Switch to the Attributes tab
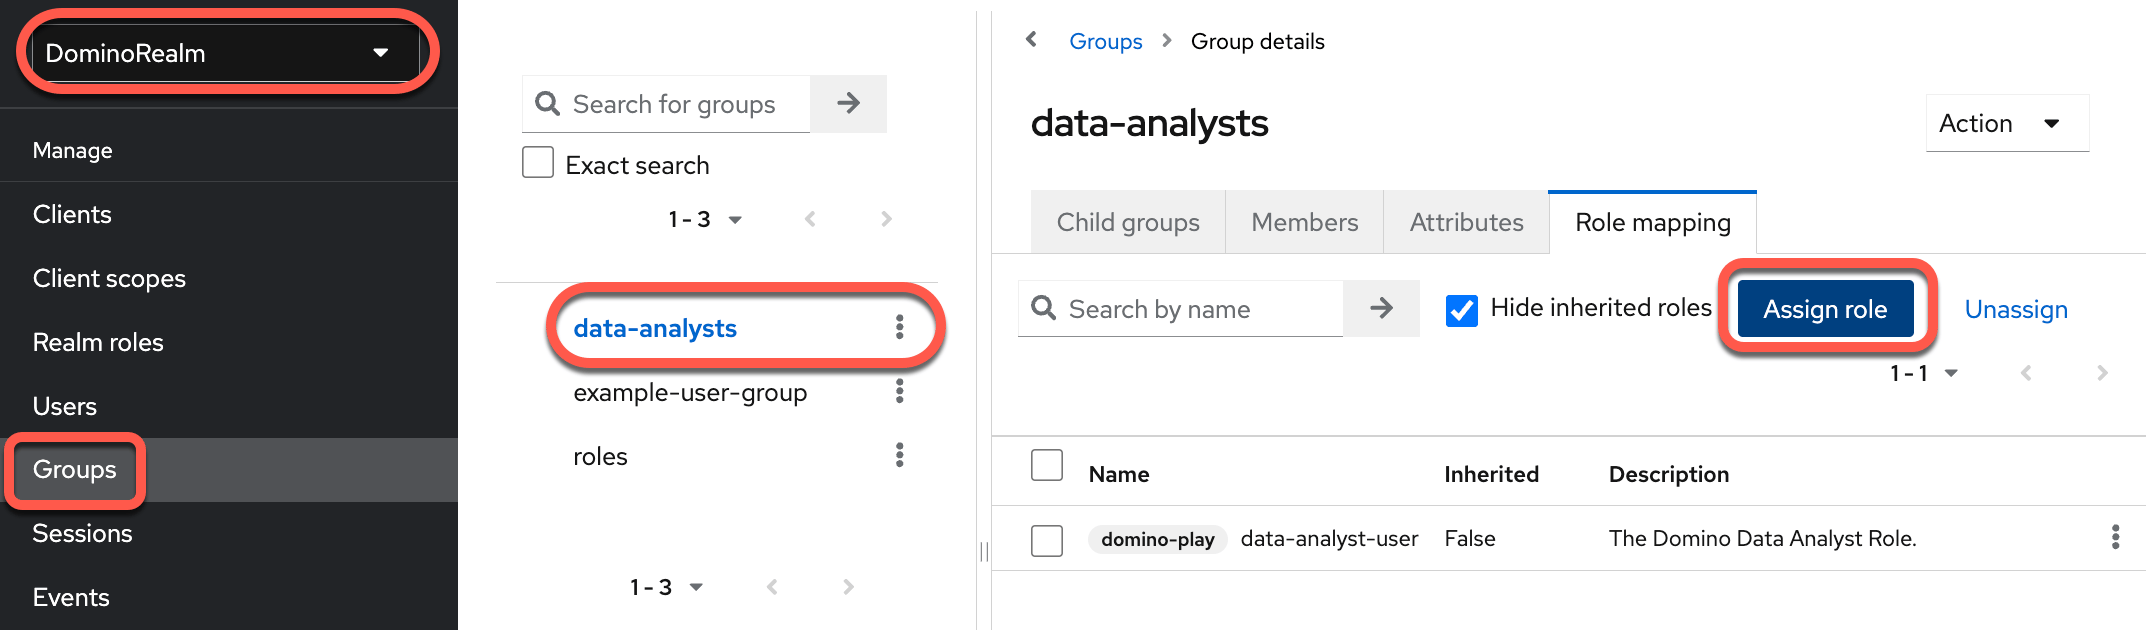The height and width of the screenshot is (630, 2146). pos(1467,222)
